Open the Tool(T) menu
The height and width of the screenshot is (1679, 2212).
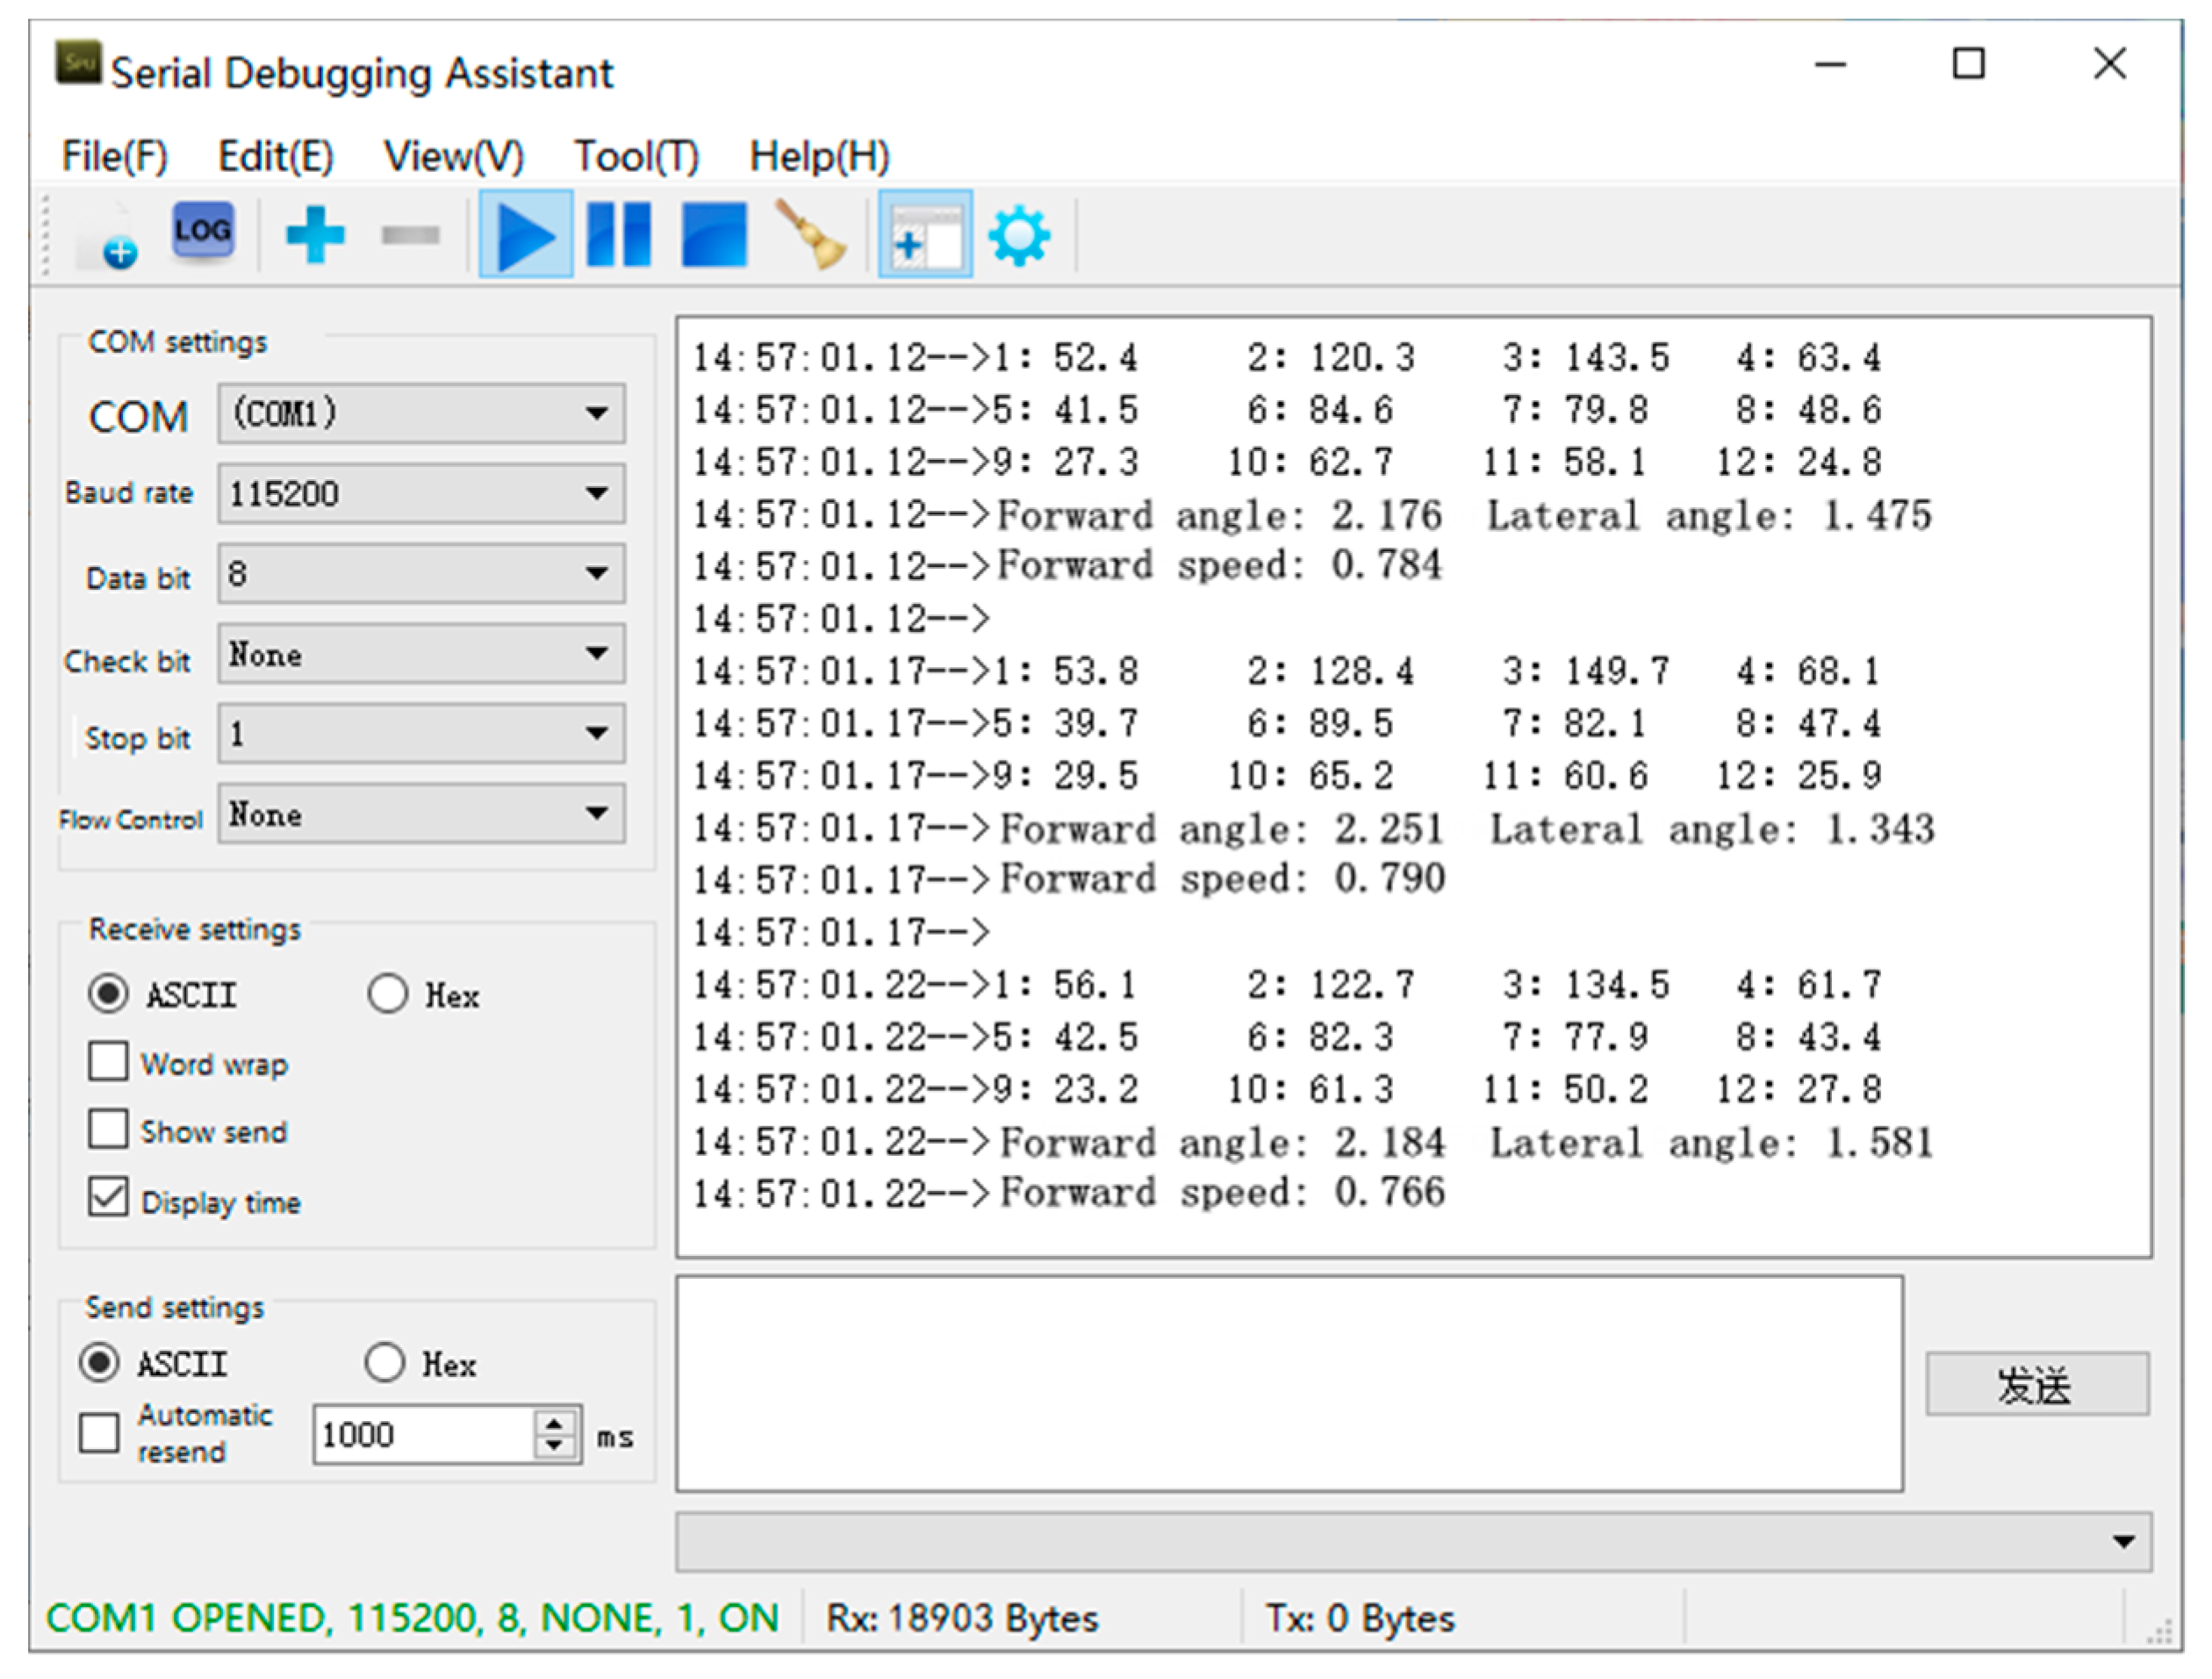pos(636,156)
